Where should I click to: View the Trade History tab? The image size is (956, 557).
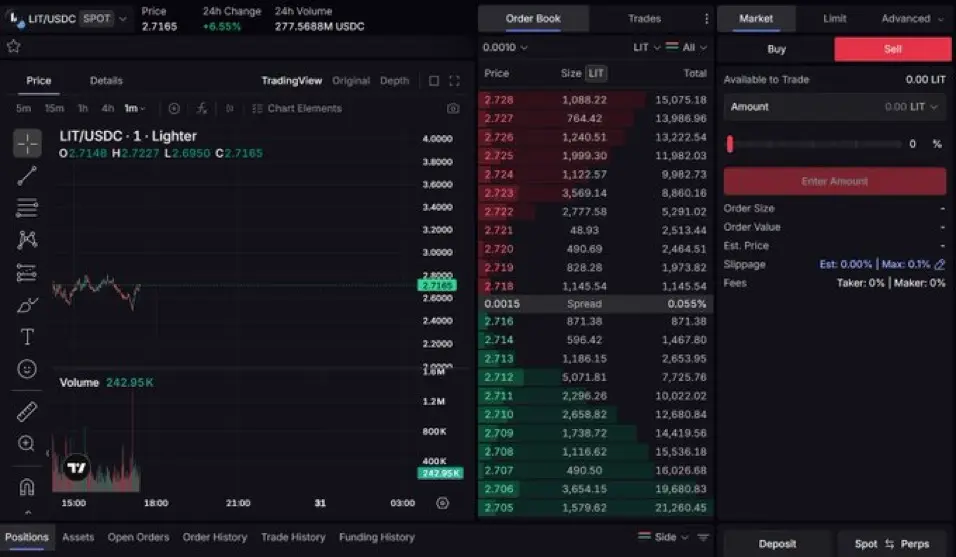[293, 537]
